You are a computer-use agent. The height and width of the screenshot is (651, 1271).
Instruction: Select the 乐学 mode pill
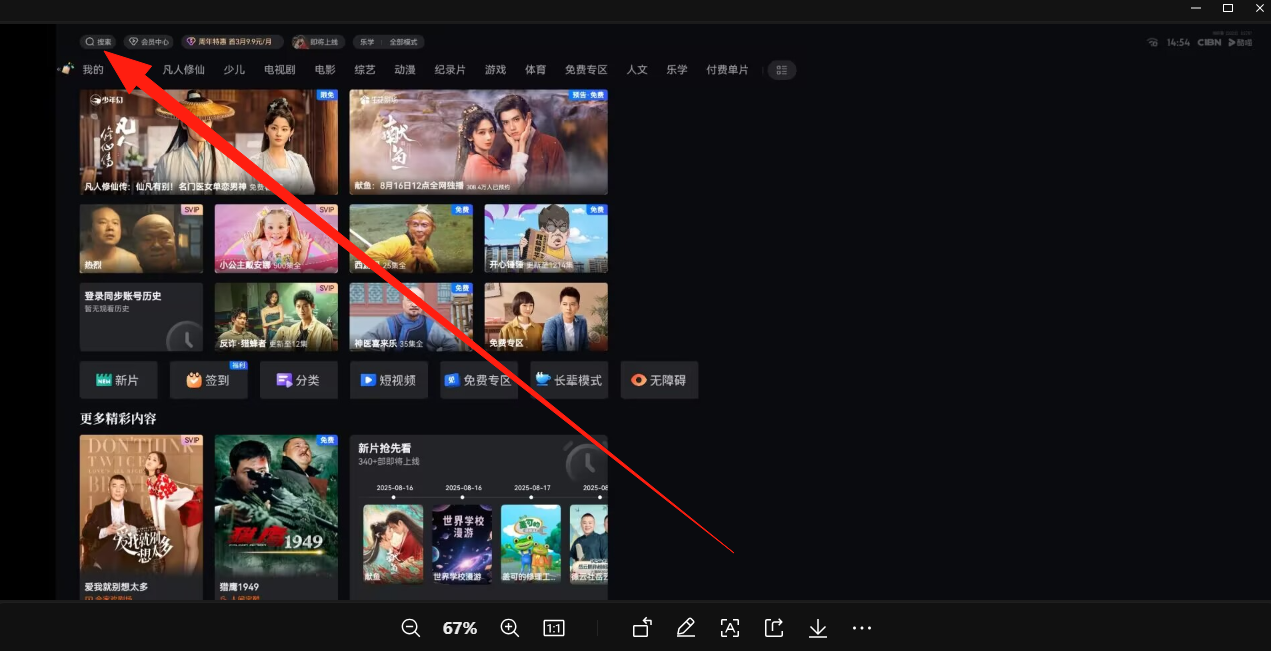367,42
